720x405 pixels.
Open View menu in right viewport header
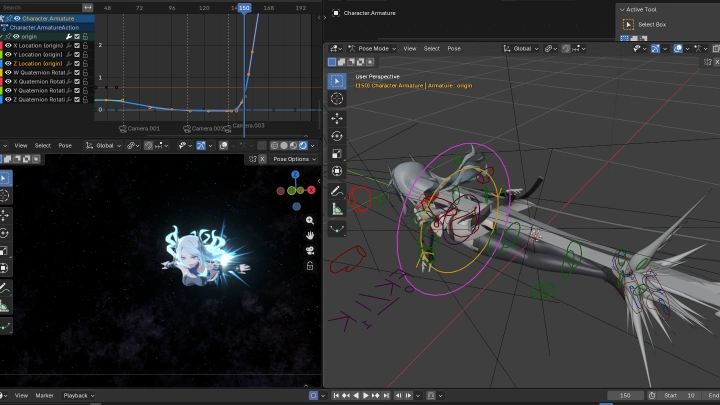[410, 49]
